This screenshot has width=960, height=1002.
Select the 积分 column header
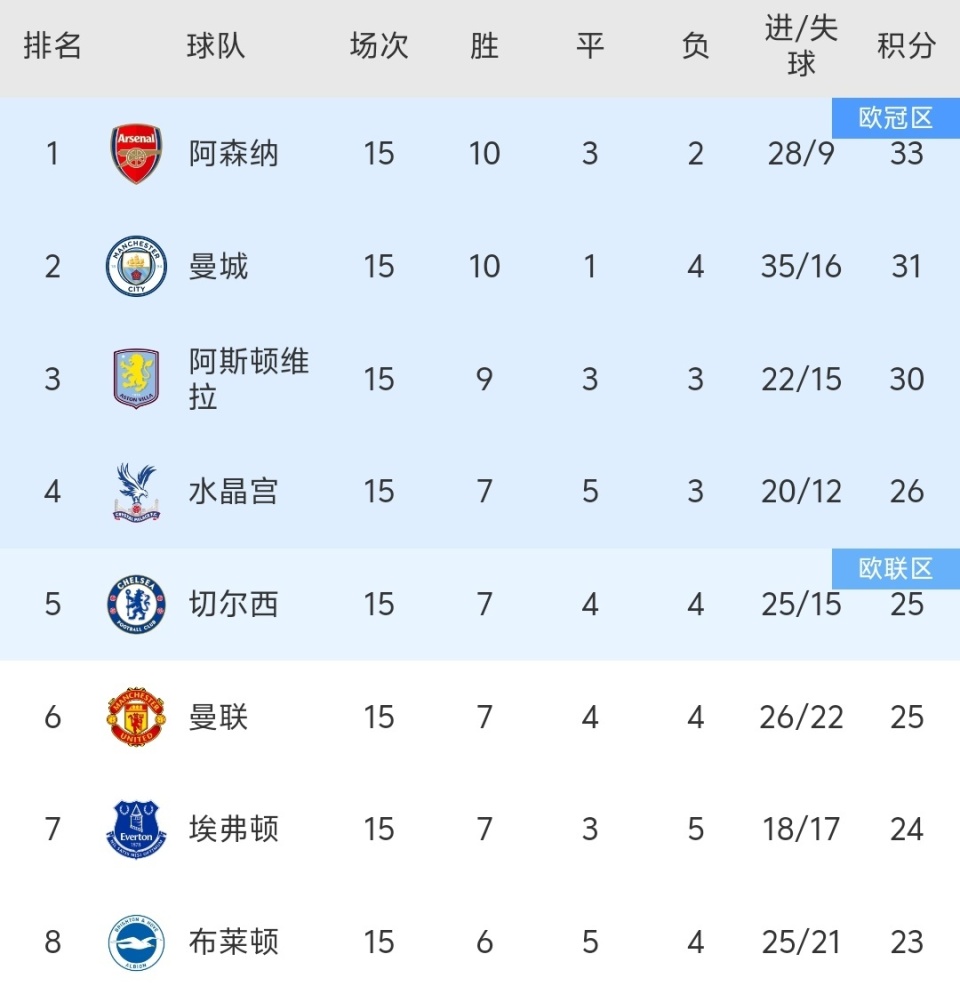906,46
